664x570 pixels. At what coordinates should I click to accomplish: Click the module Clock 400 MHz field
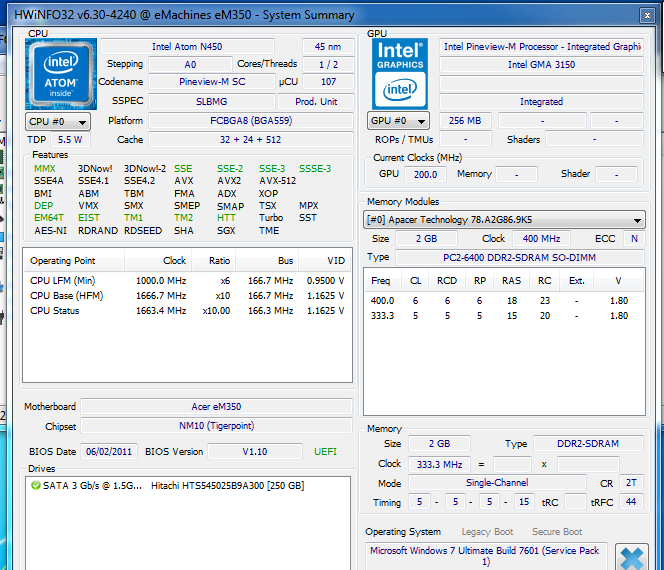541,239
